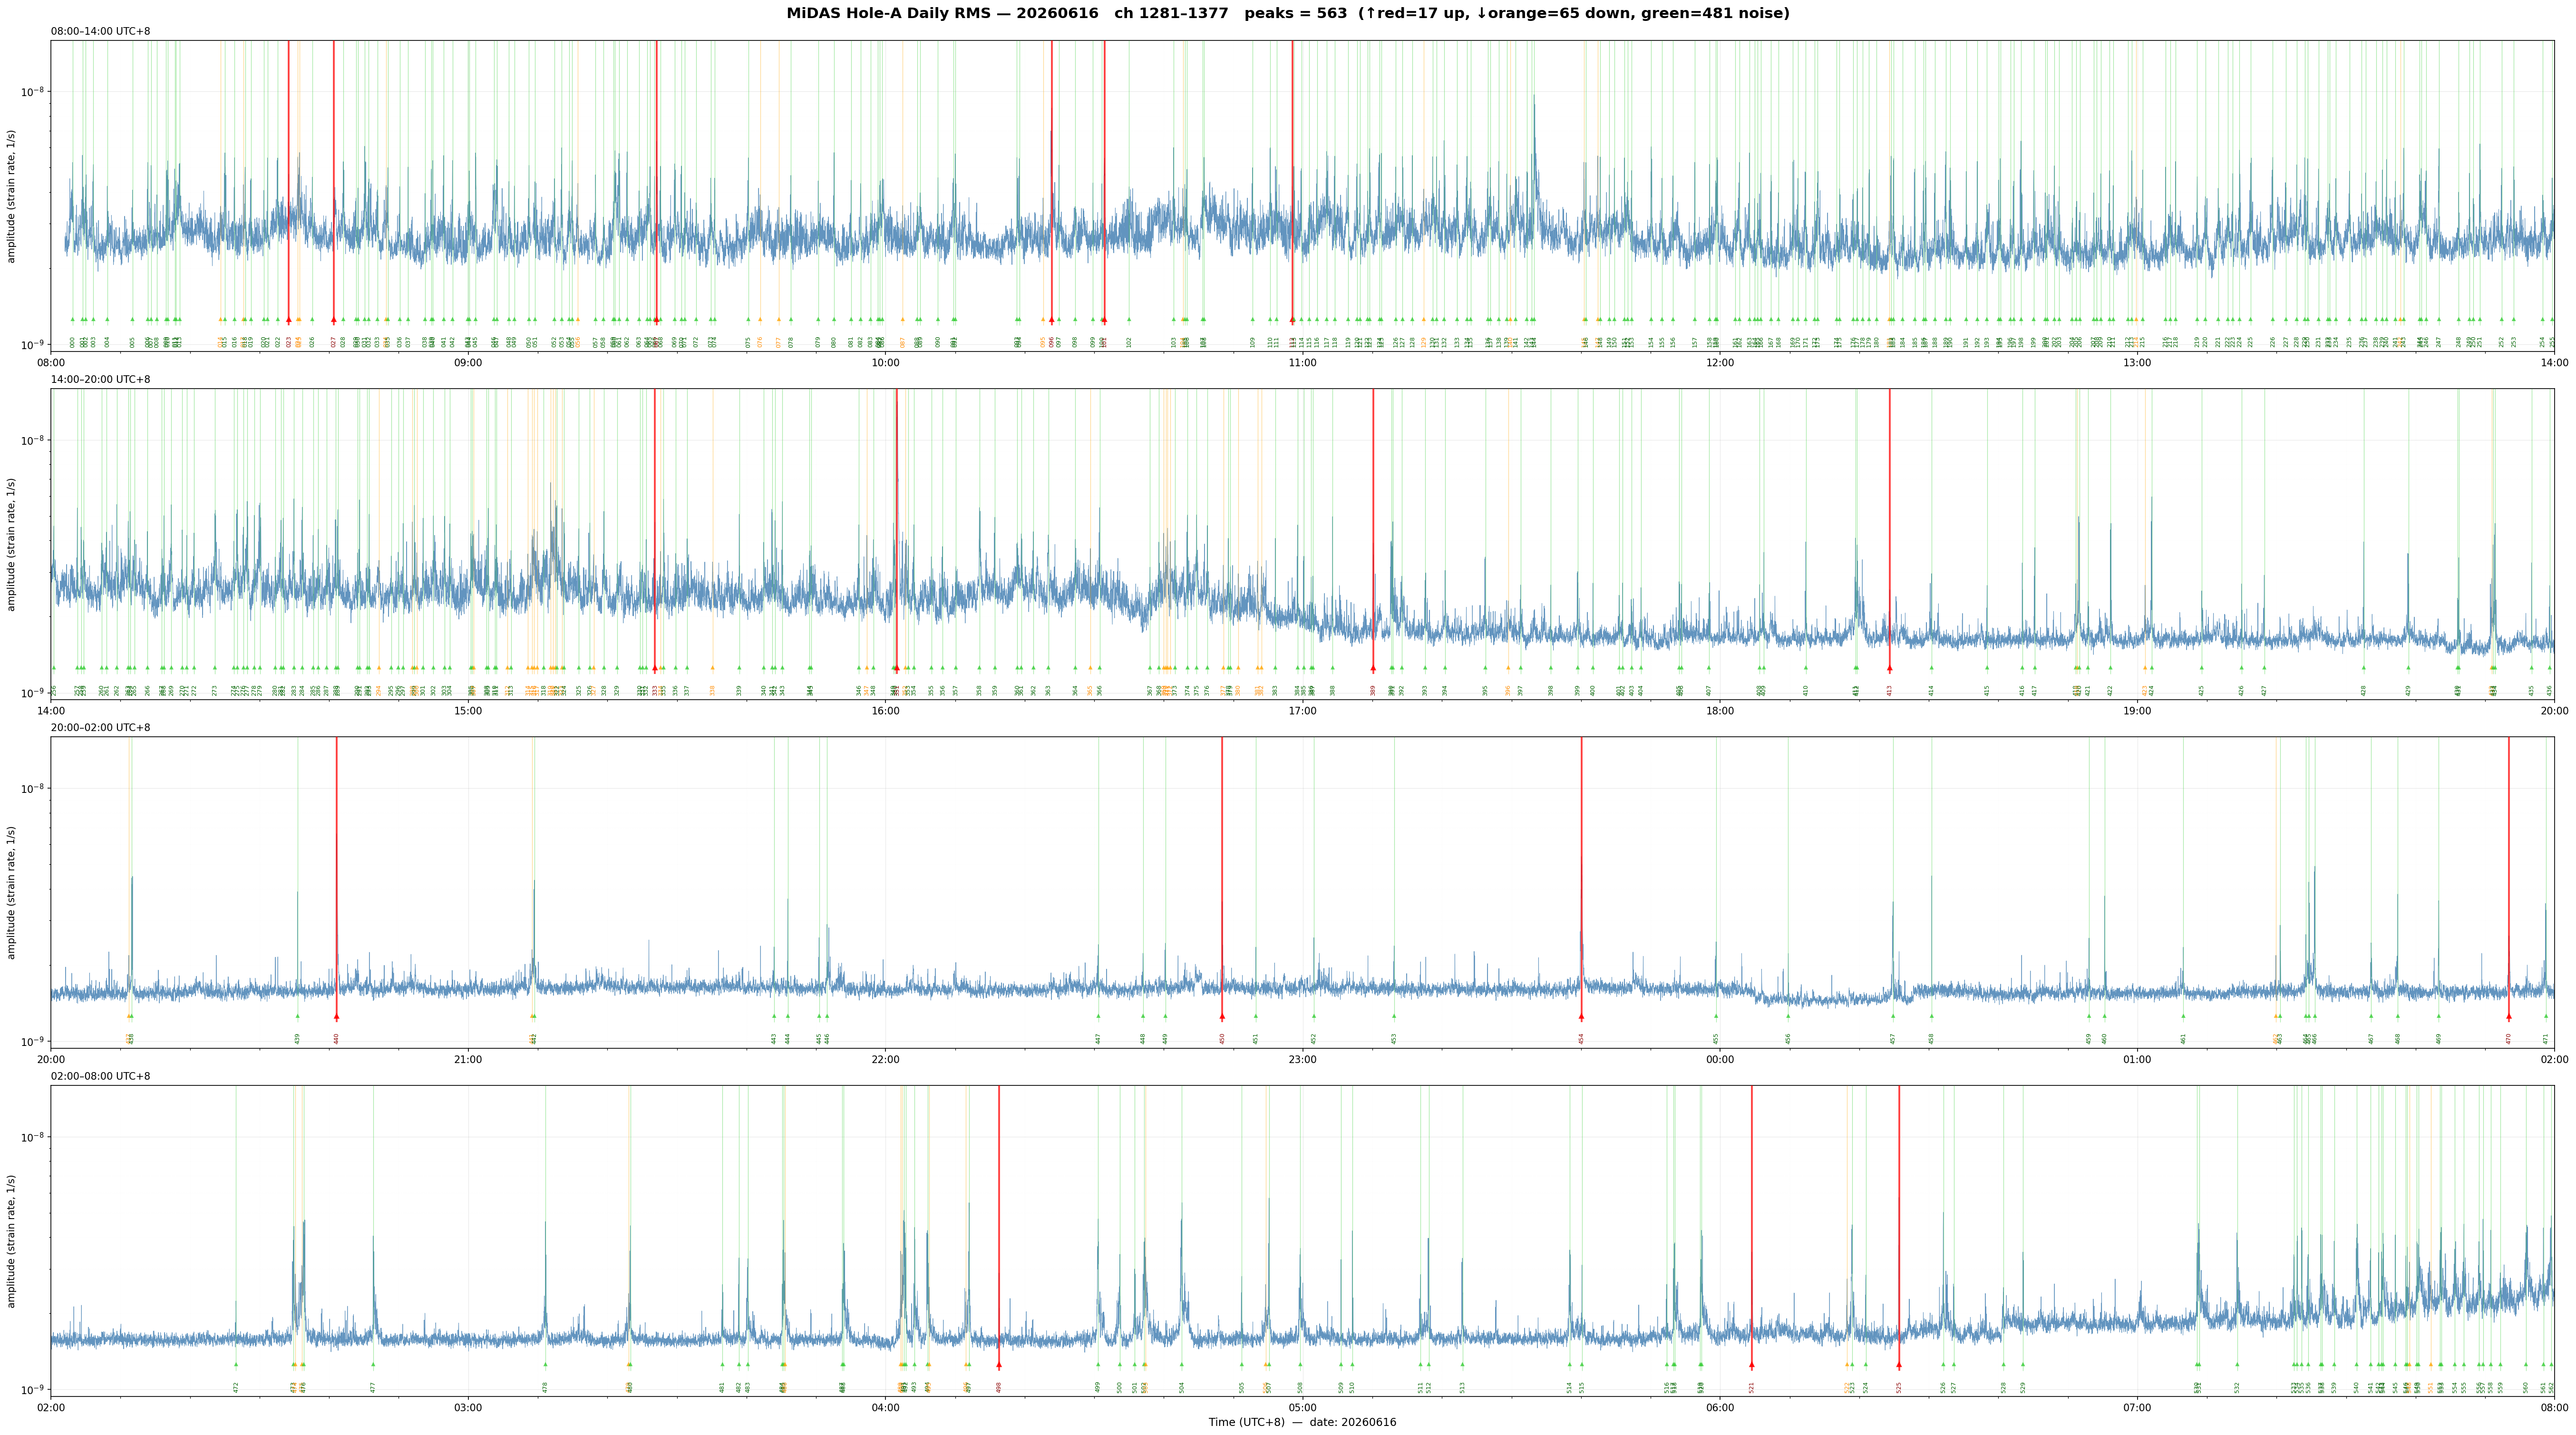The width and height of the screenshot is (2576, 1435).
Task: Click the green peak label 457
Action: pyautogui.click(x=1893, y=1039)
